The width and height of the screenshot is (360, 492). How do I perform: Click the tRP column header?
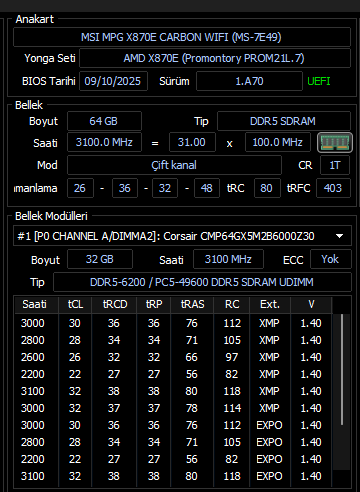tap(154, 304)
